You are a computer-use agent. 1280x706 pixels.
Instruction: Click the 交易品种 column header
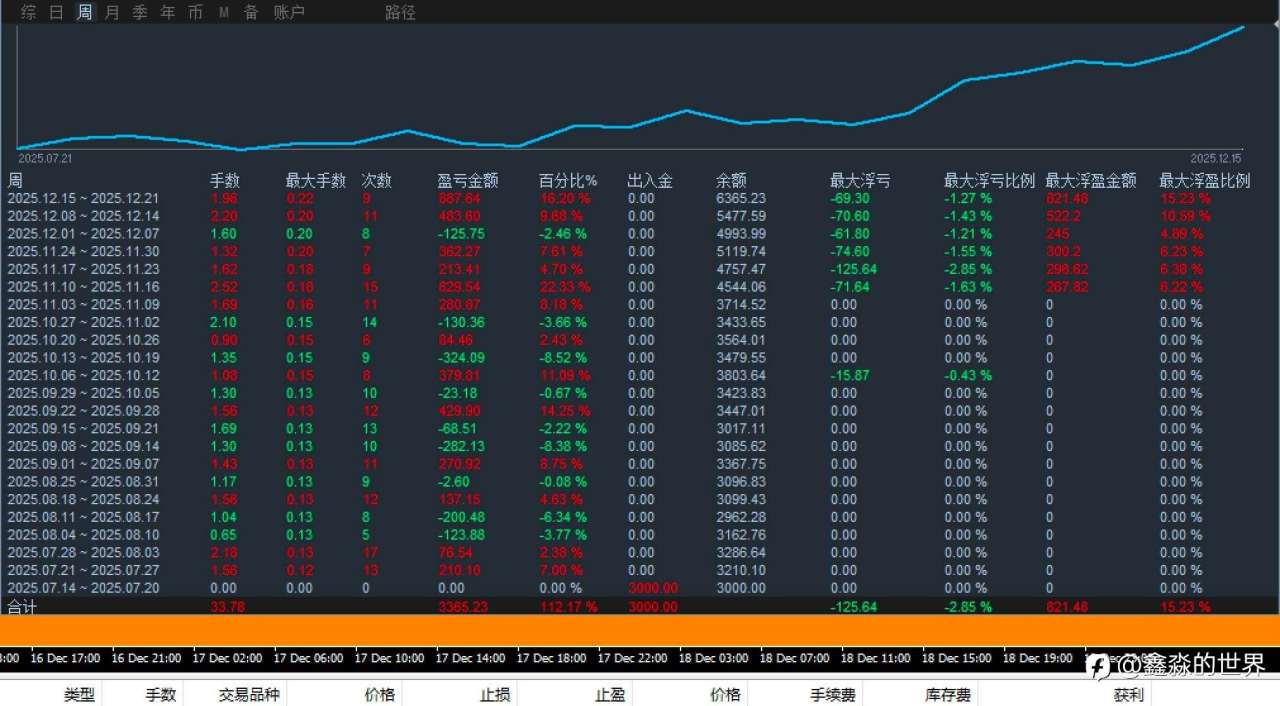click(x=249, y=695)
